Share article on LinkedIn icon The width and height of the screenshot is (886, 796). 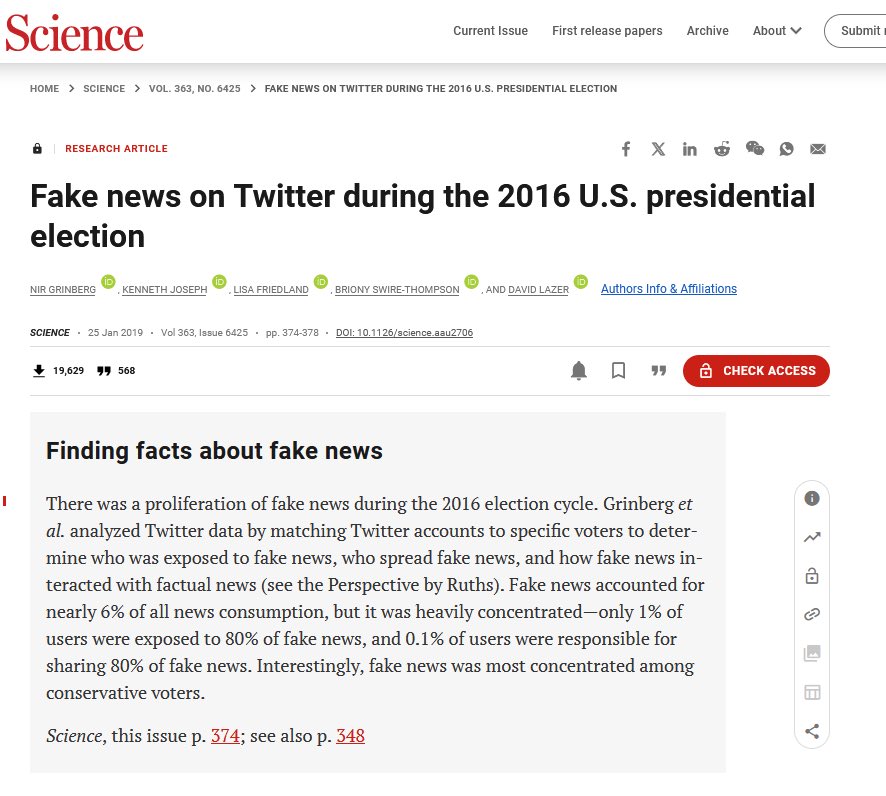(x=689, y=149)
